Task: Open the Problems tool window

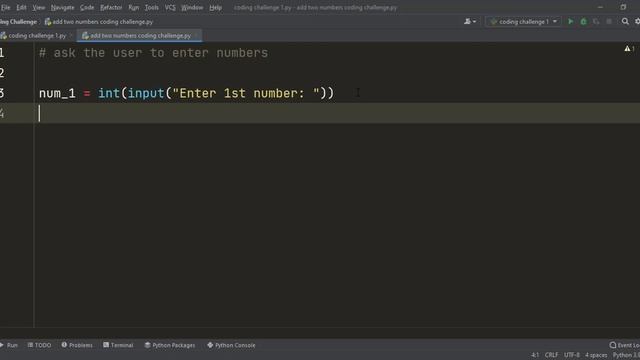Action: tap(77, 345)
